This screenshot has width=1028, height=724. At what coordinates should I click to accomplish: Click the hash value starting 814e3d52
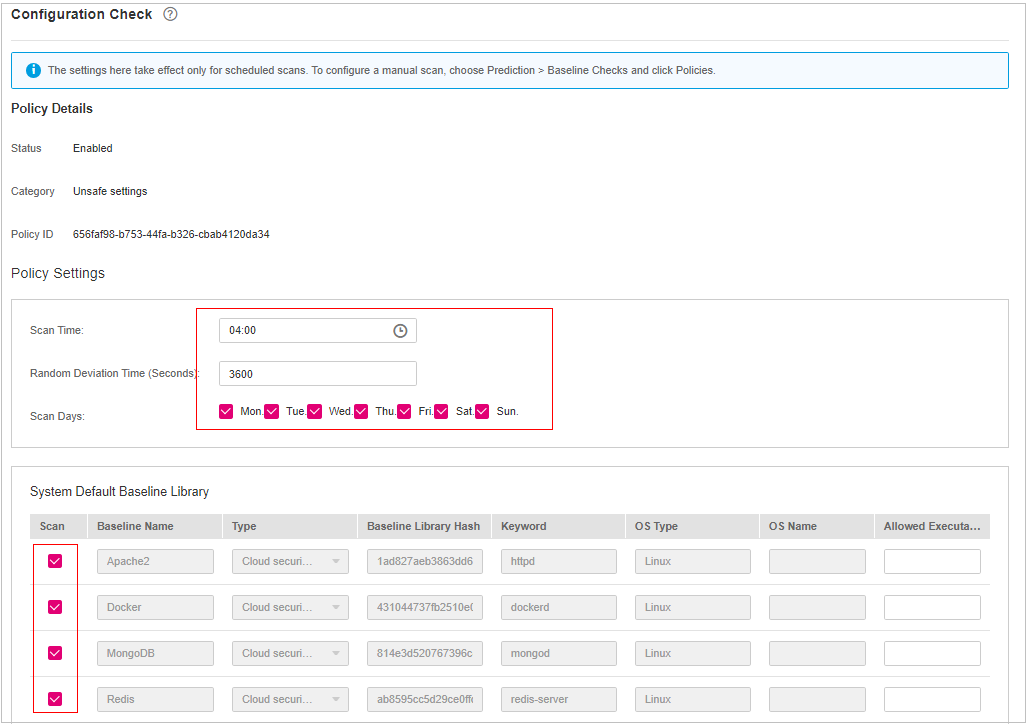425,653
